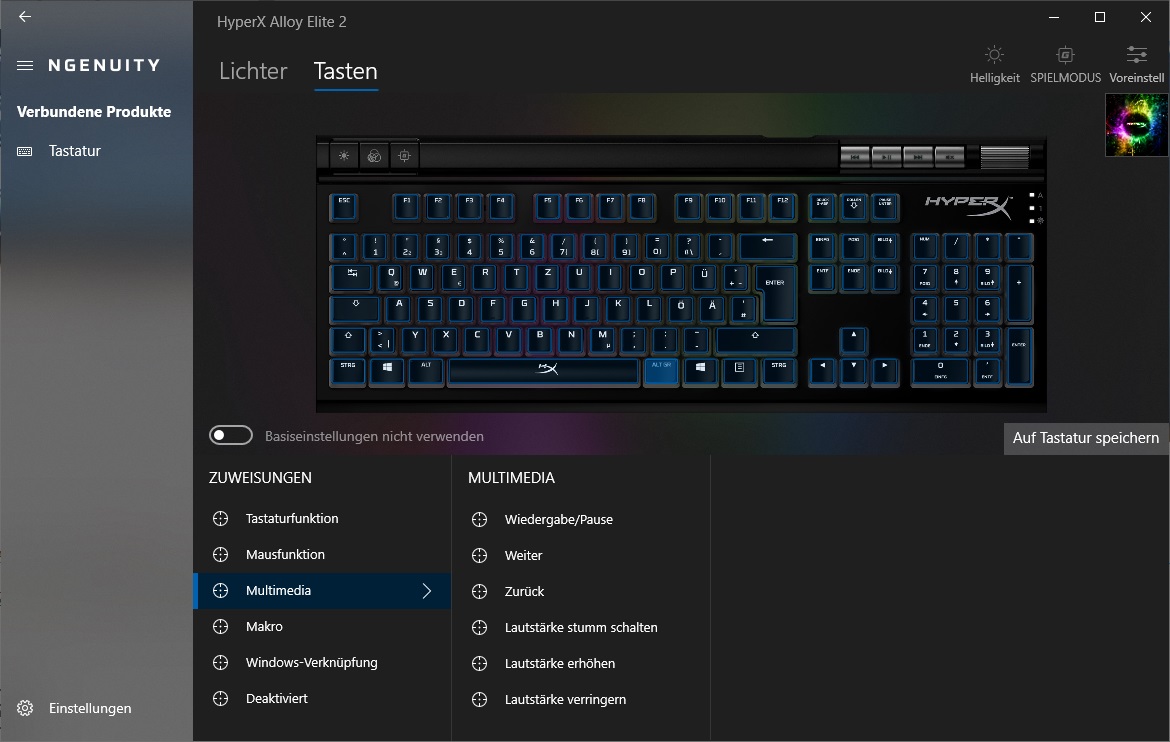This screenshot has height=742, width=1170.
Task: Select the up arrow key
Action: tap(854, 340)
